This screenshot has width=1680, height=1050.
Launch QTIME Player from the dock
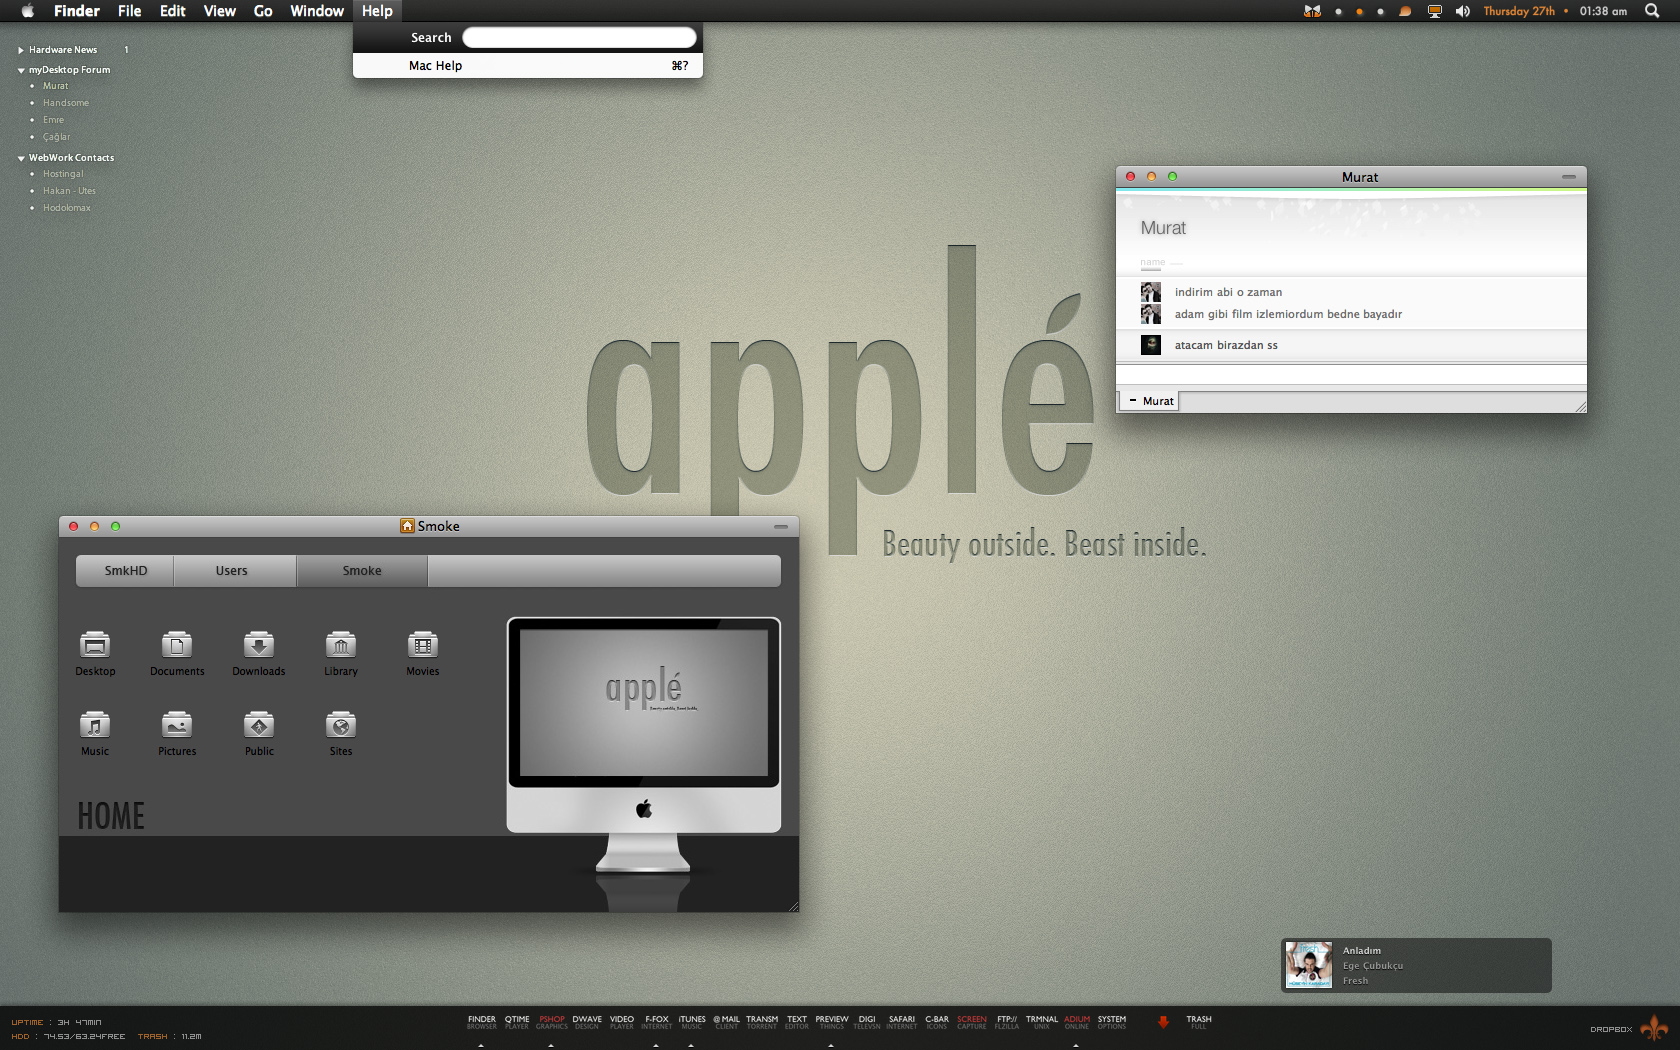point(517,1022)
